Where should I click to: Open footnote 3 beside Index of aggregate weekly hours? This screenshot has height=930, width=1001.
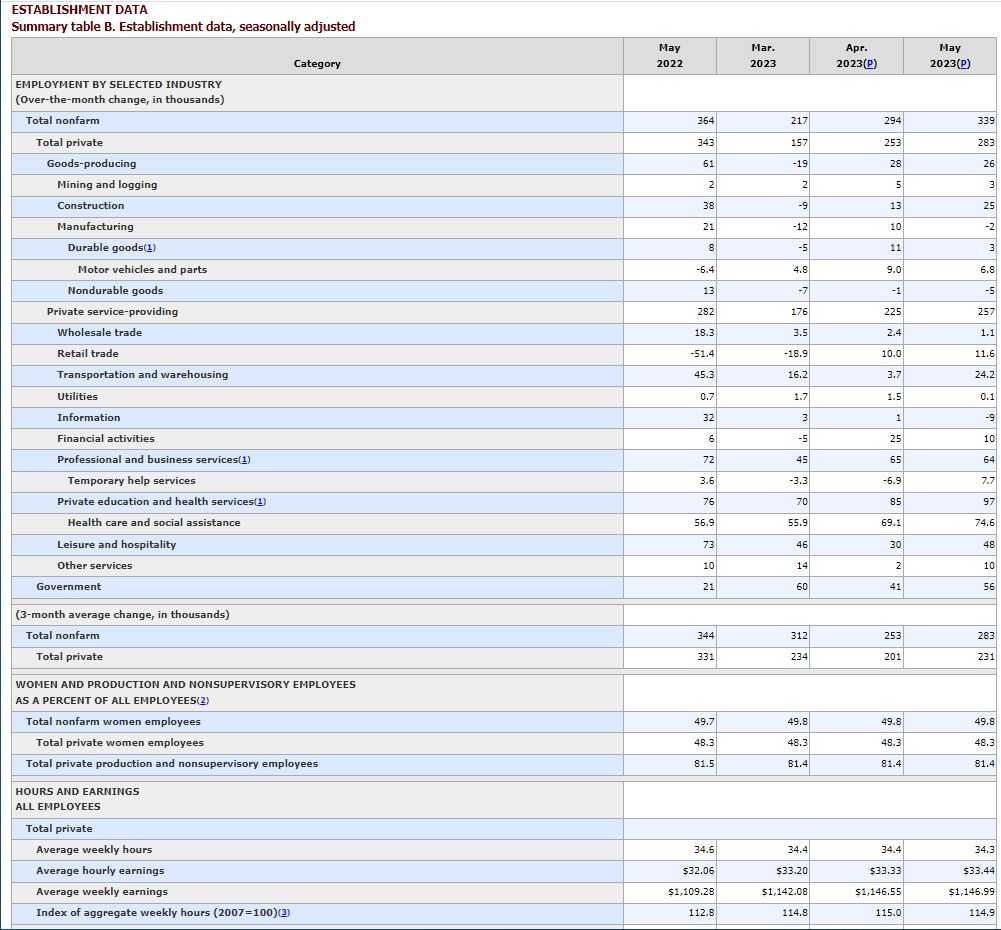tap(285, 913)
